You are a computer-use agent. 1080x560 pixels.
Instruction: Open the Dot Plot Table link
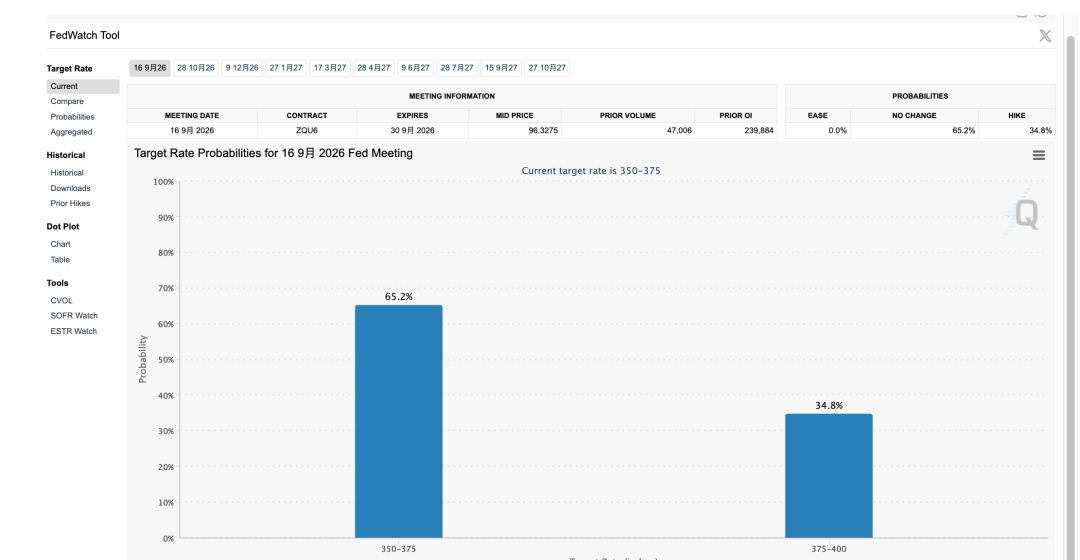(x=60, y=260)
